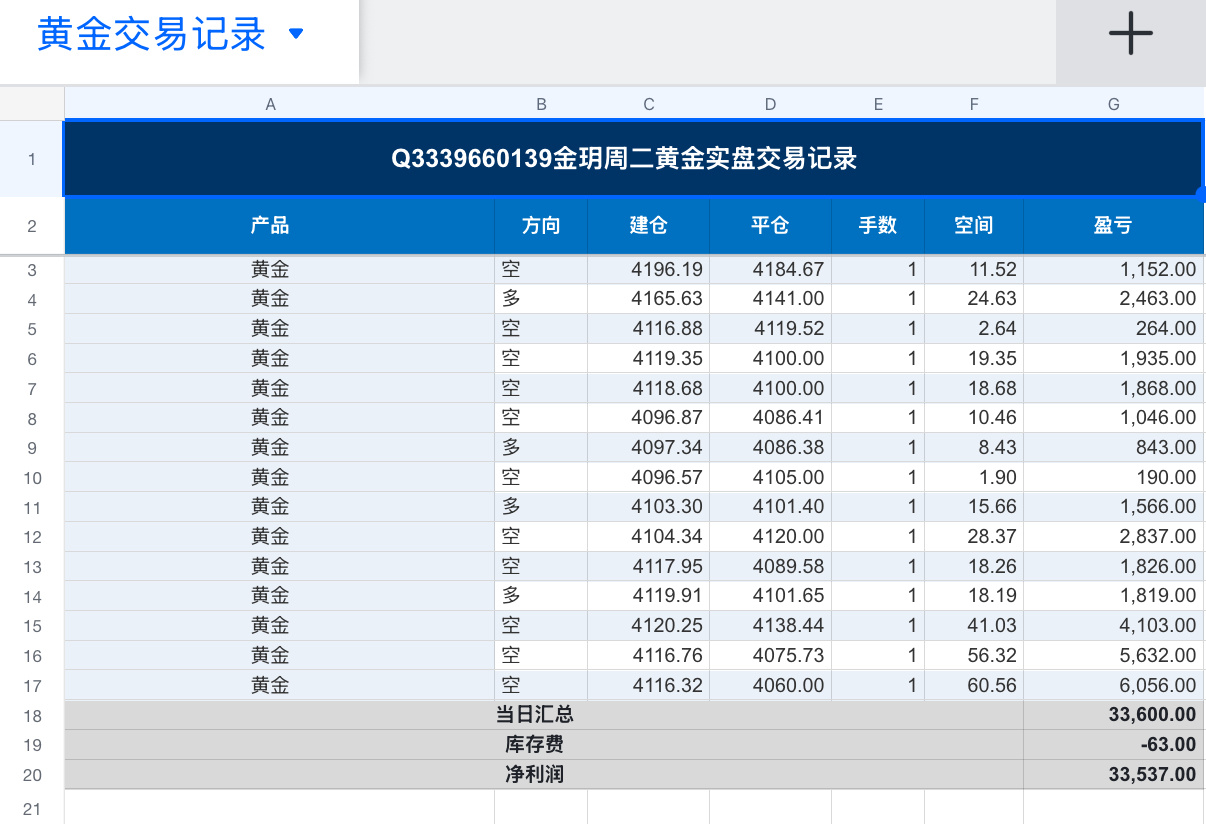Select row 18 header

pos(32,715)
